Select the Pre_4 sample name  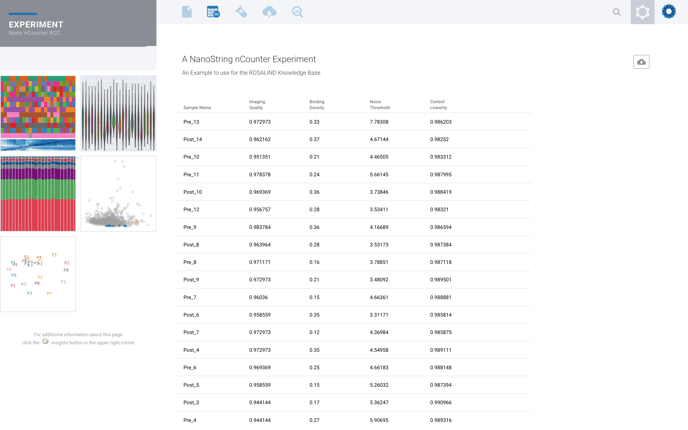click(190, 420)
